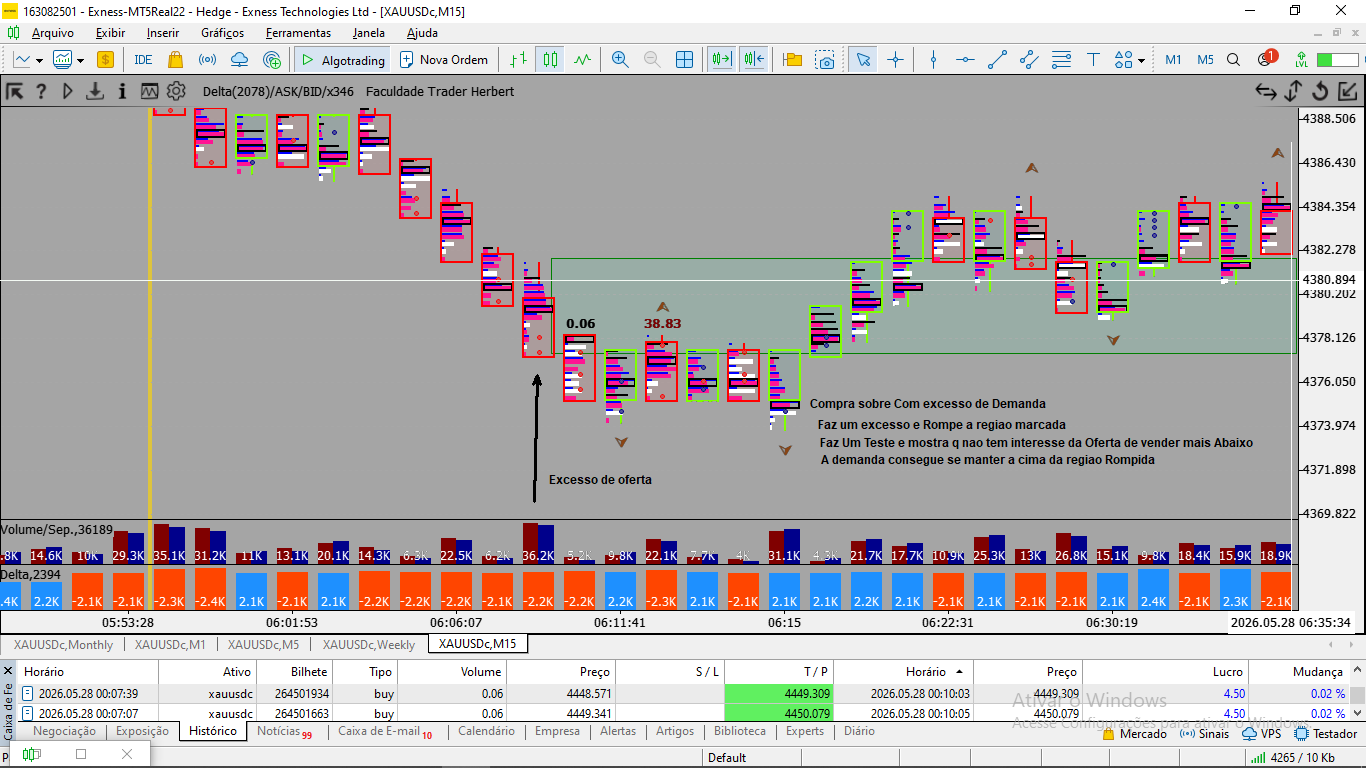Viewport: 1366px width, 768px height.
Task: Select the crosshair cursor tool
Action: pos(895,60)
